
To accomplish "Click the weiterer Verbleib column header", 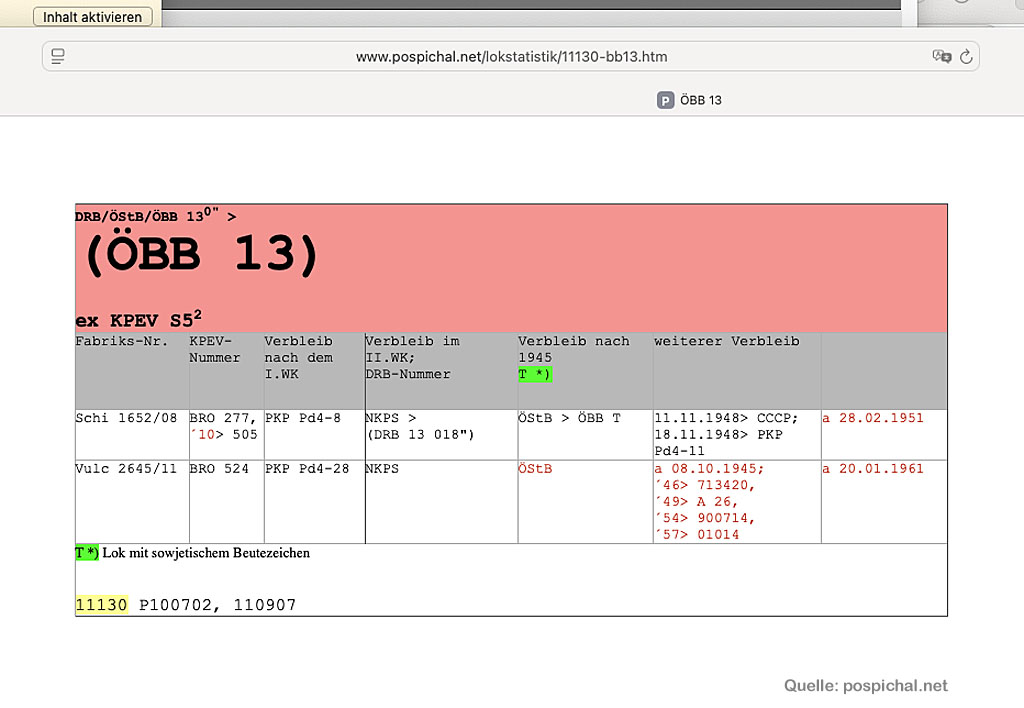I will coord(726,341).
